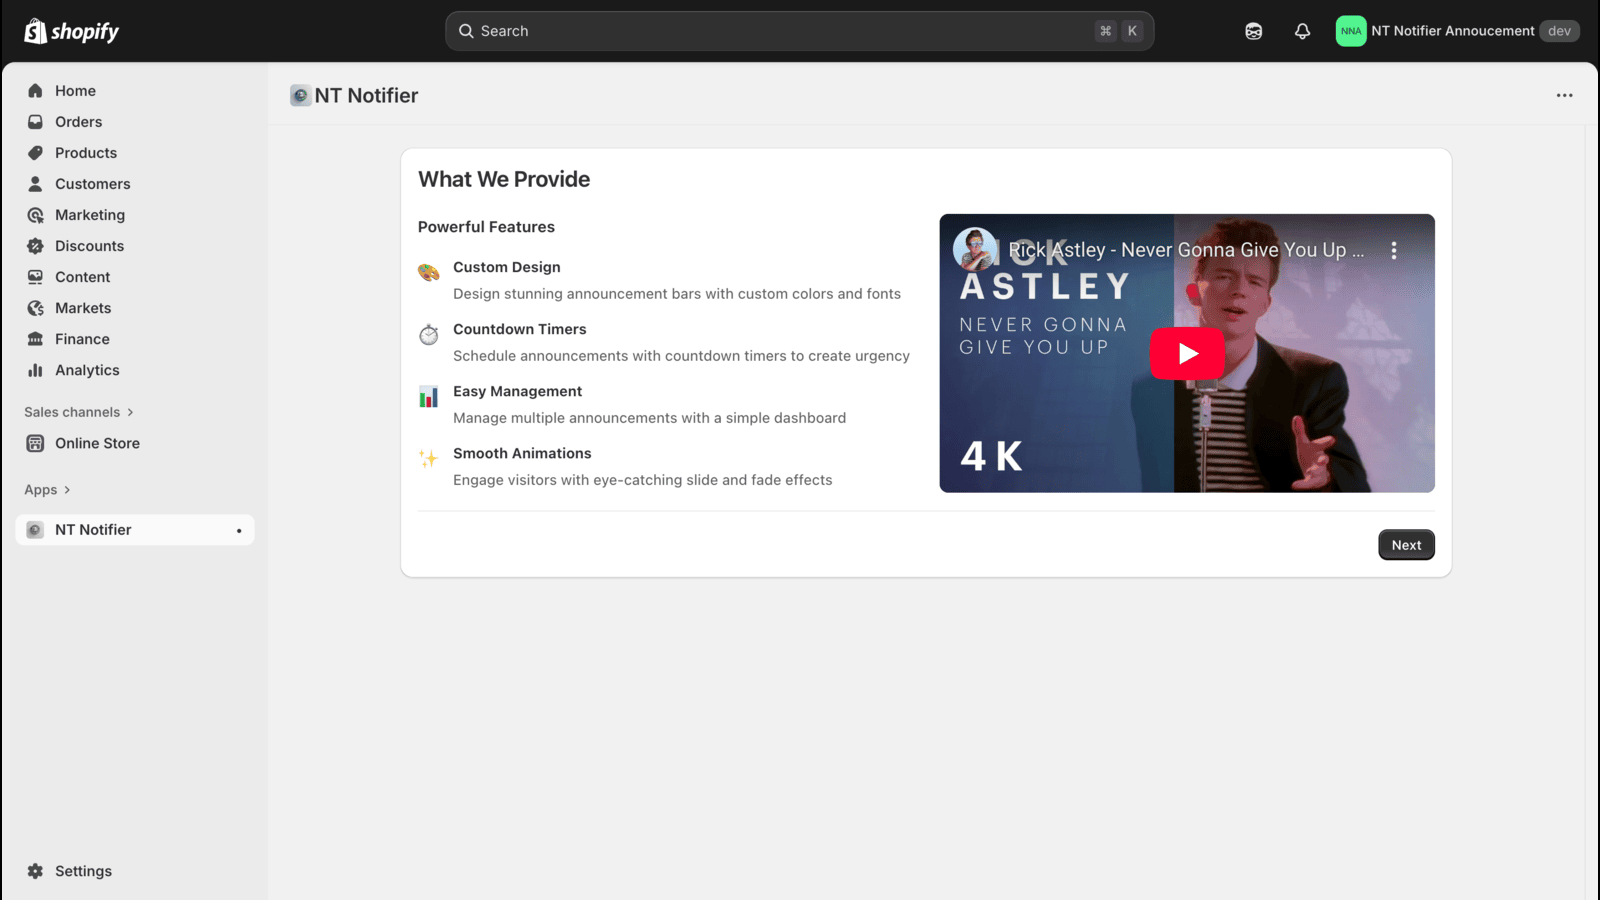1600x900 pixels.
Task: Expand the Apps section
Action: 47,490
